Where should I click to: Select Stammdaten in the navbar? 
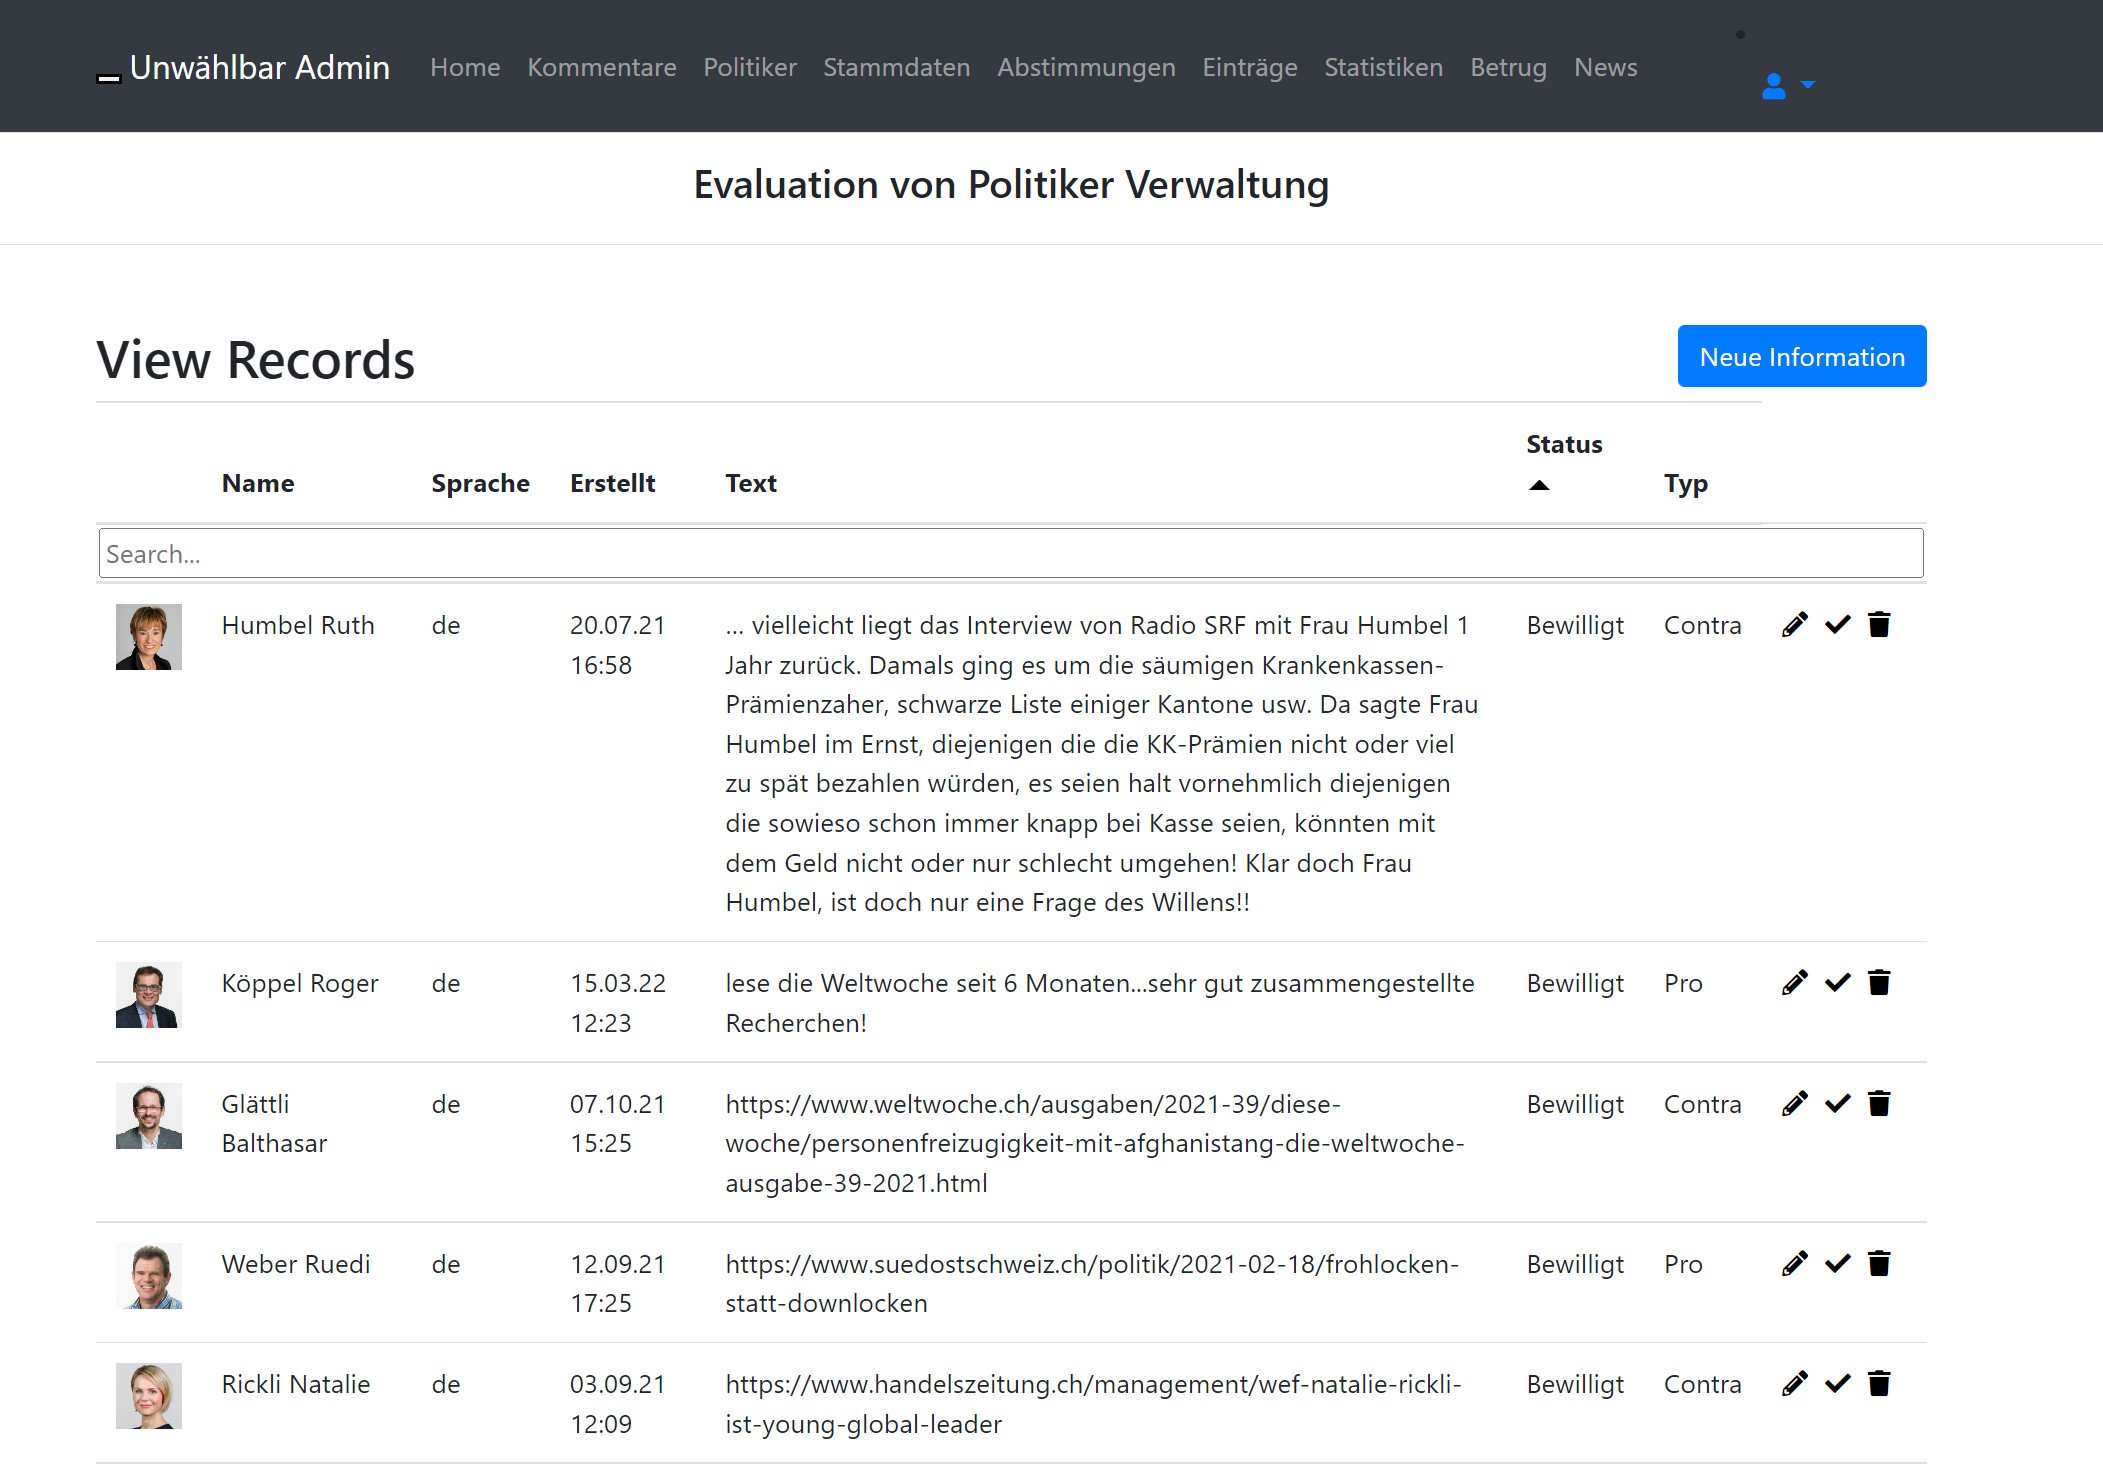coord(897,67)
